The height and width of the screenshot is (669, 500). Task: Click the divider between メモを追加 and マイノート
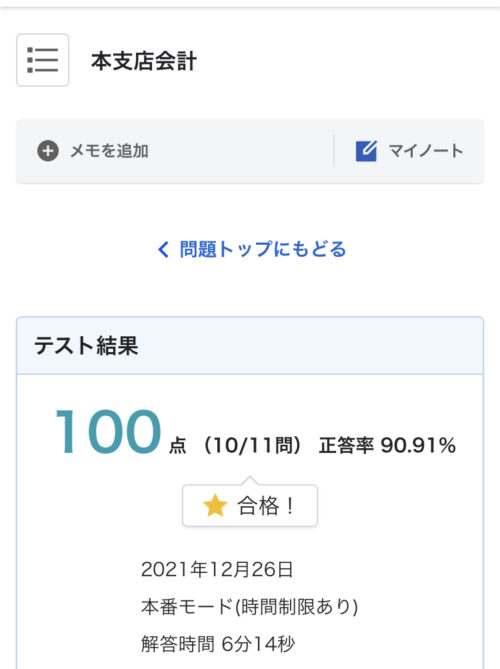coord(334,151)
